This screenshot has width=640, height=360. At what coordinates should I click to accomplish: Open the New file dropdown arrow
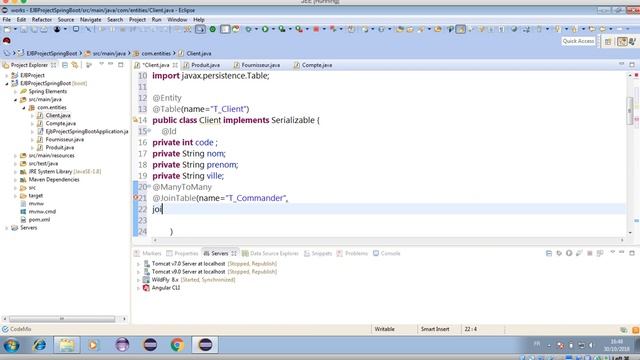tap(15, 29)
